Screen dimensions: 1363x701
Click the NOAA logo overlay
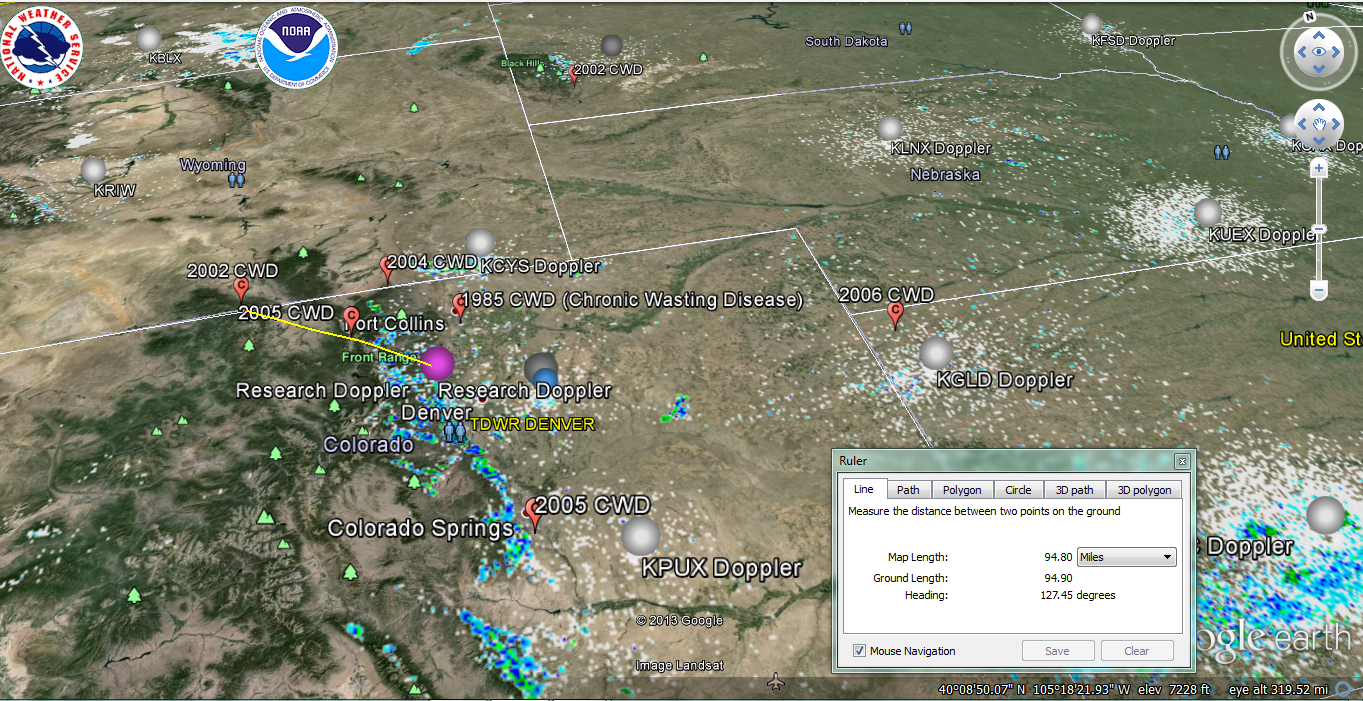pyautogui.click(x=298, y=50)
